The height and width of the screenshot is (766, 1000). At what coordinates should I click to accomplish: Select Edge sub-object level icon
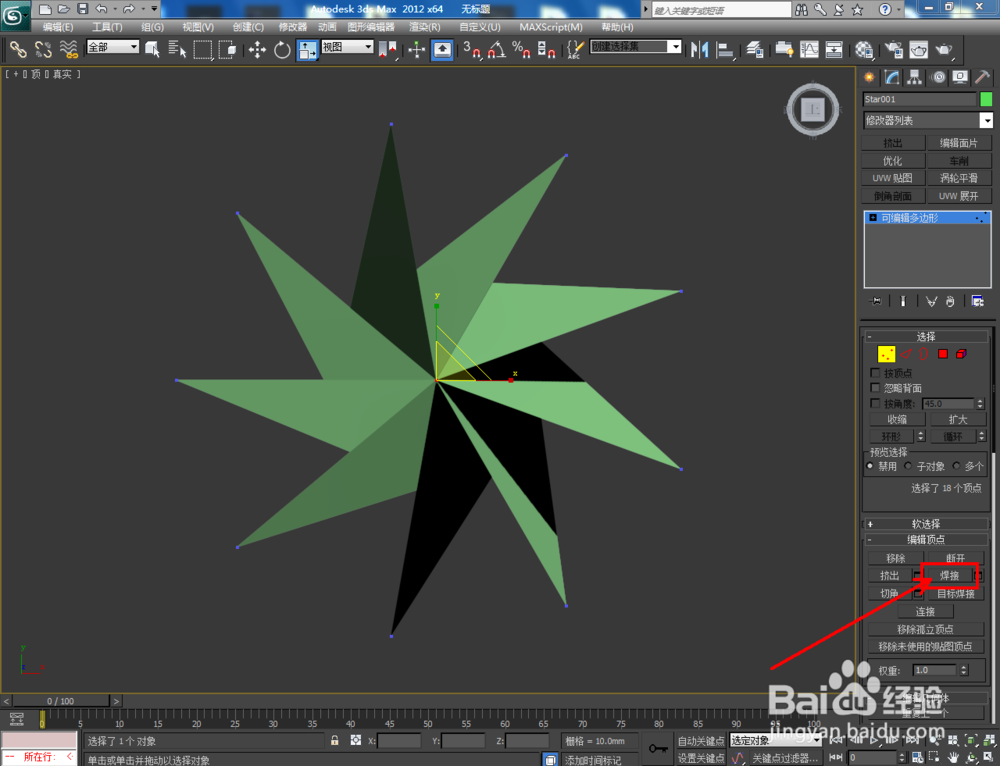(x=906, y=354)
